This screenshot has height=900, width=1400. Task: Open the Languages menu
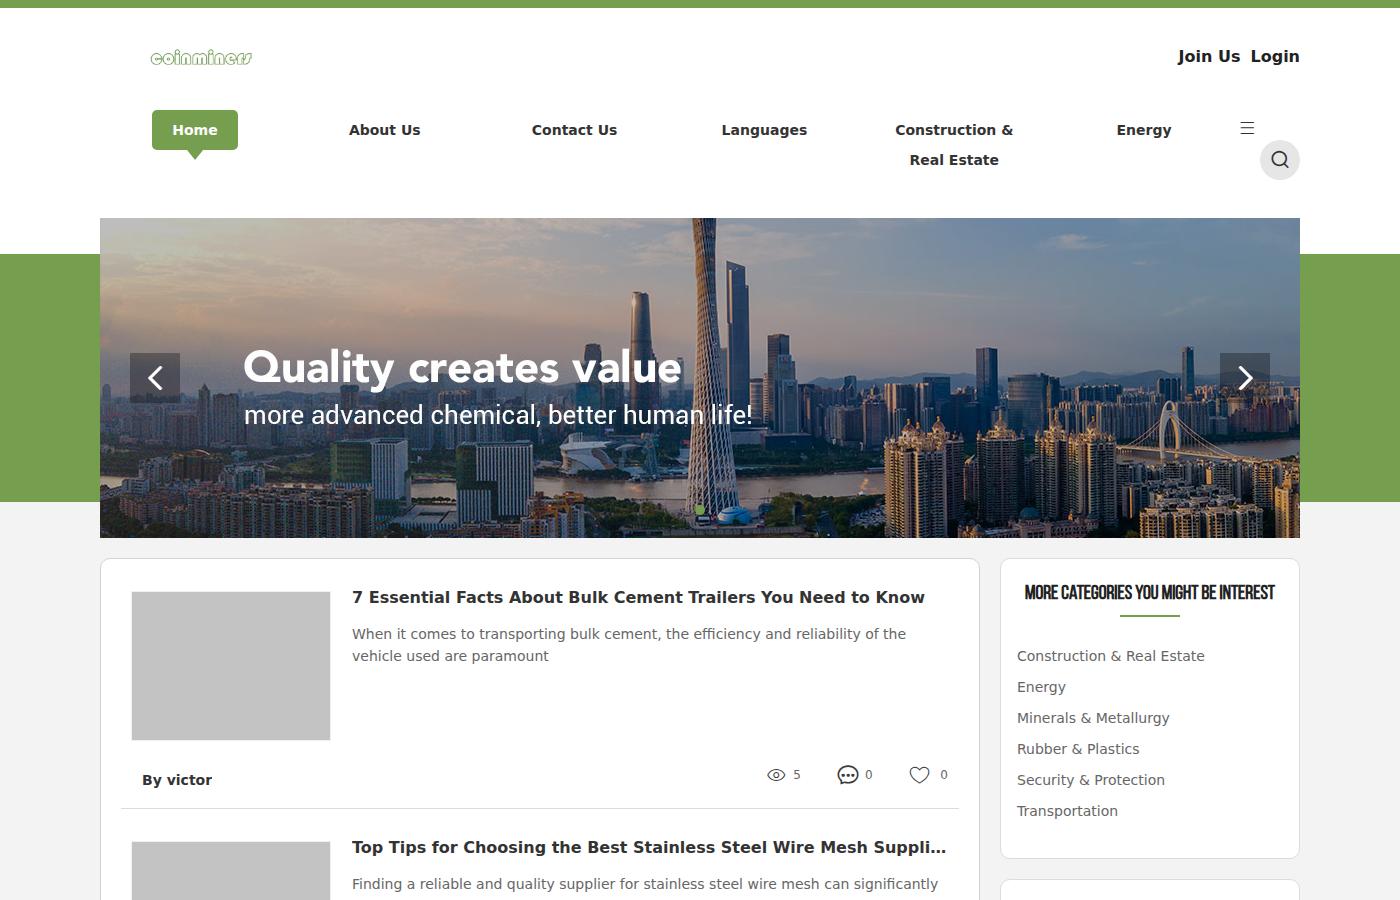click(x=764, y=130)
